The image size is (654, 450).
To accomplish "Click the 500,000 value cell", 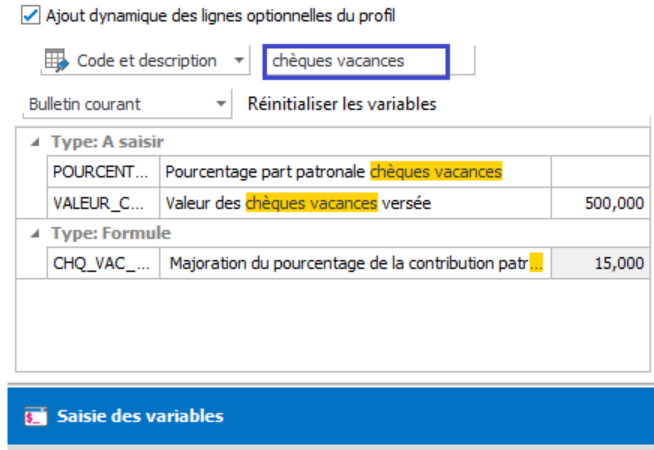I will (601, 203).
